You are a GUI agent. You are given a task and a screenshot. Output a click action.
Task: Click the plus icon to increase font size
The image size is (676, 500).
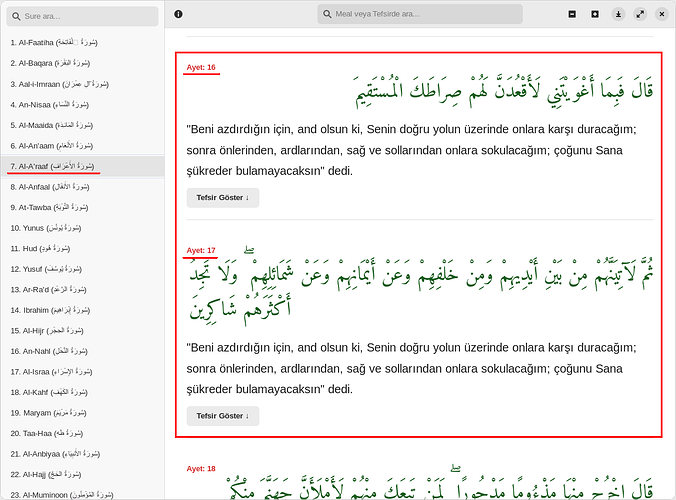tap(595, 14)
